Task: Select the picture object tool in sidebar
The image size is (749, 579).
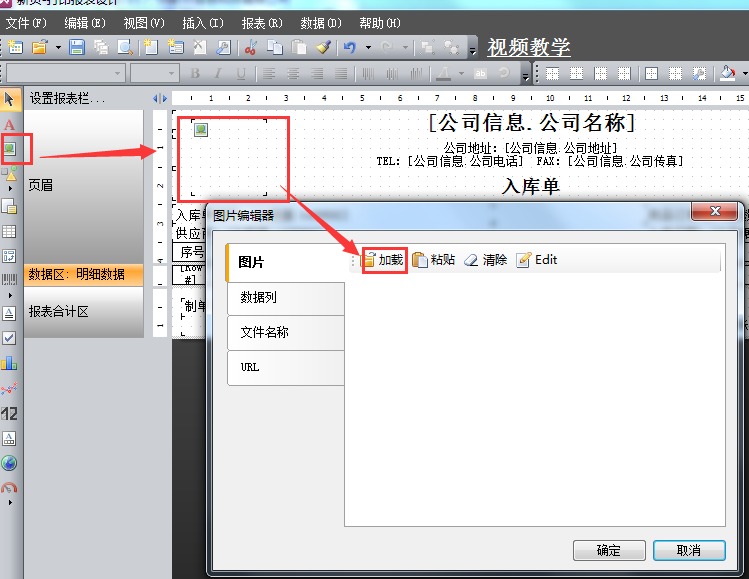Action: point(10,149)
